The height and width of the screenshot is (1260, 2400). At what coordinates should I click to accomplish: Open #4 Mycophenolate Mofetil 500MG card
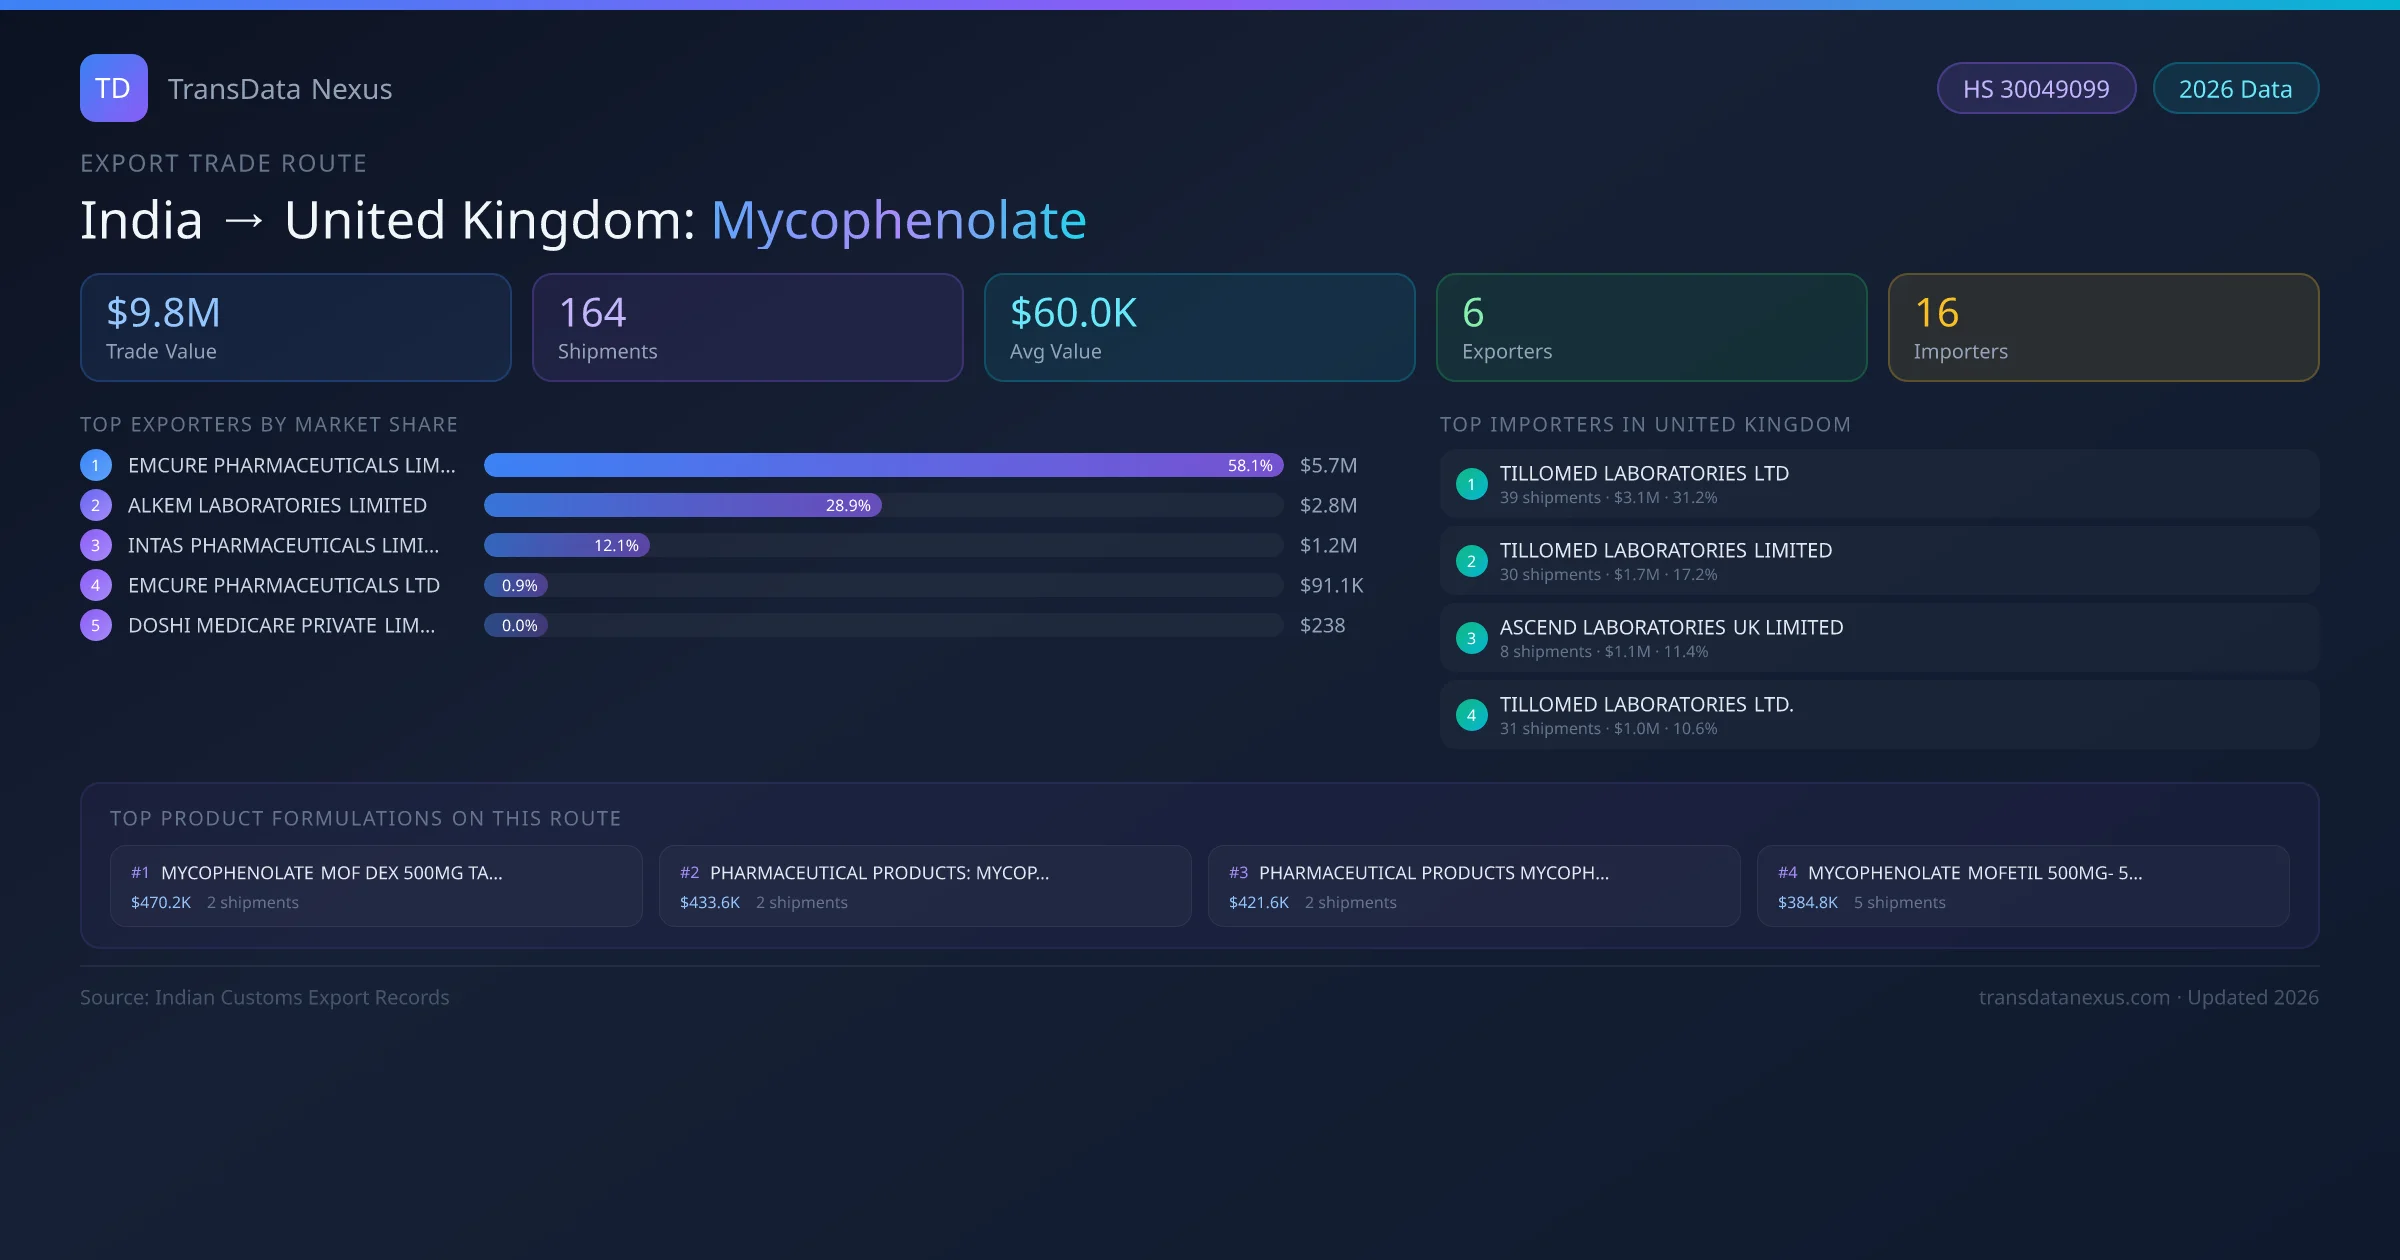pyautogui.click(x=2022, y=886)
